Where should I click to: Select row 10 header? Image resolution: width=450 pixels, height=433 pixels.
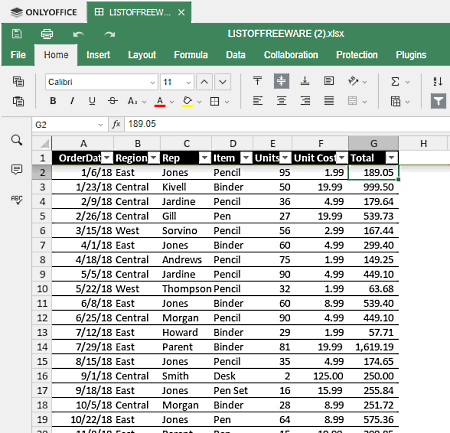click(x=42, y=289)
